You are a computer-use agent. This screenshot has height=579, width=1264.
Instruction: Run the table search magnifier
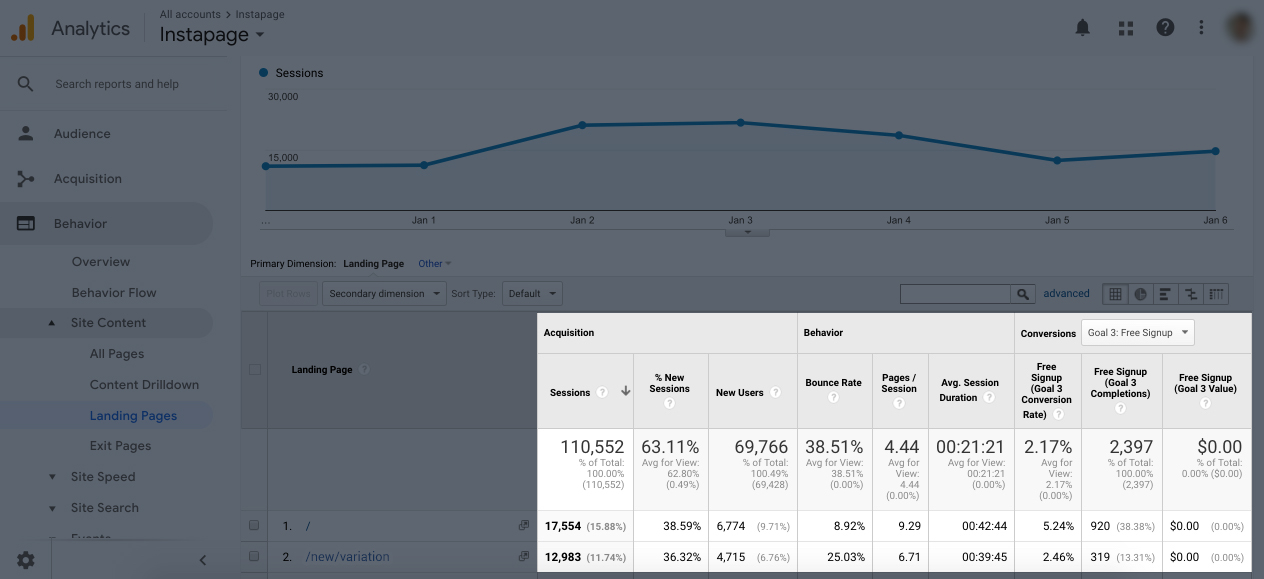pyautogui.click(x=1023, y=293)
